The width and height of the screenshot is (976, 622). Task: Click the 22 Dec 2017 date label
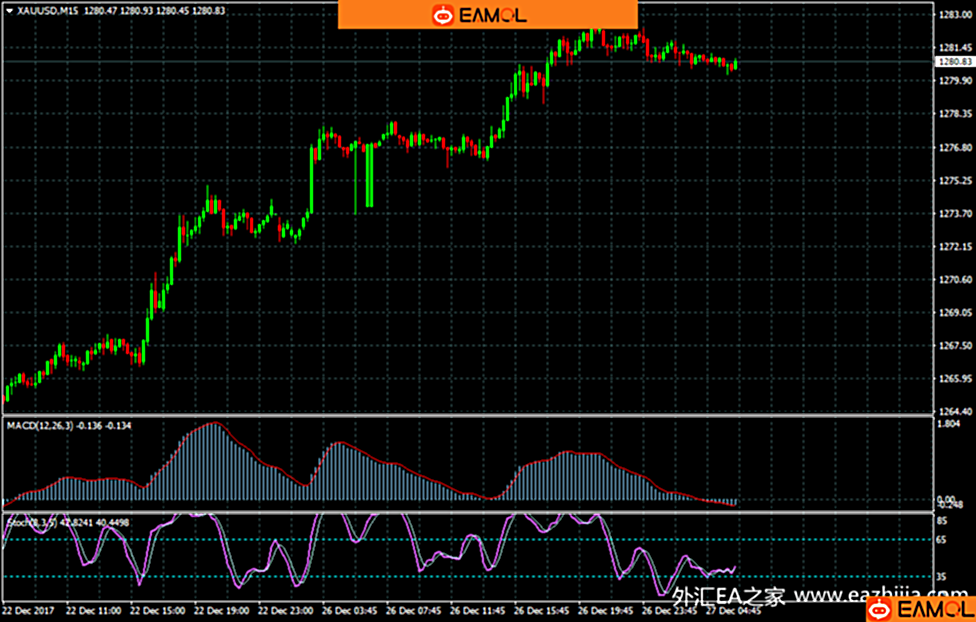click(x=30, y=609)
